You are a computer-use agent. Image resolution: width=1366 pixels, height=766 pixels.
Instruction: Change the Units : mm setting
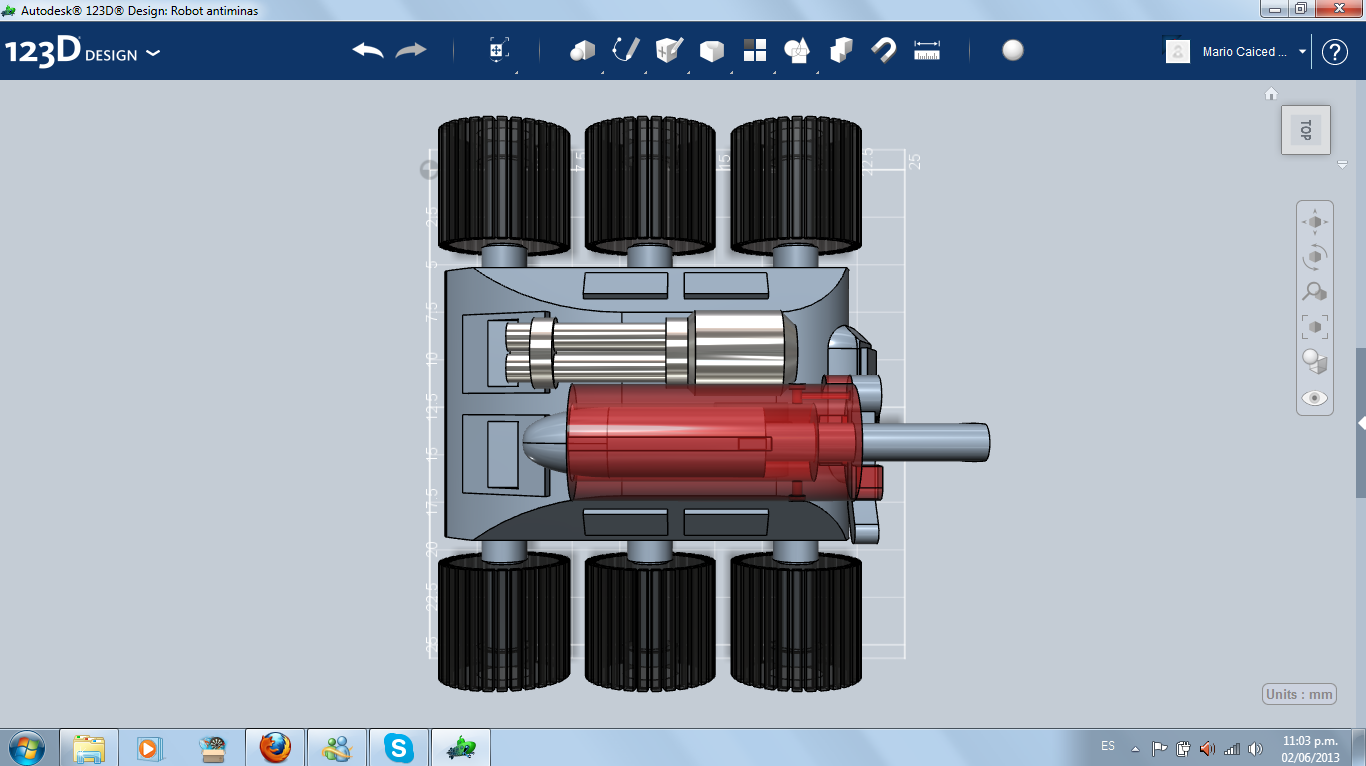point(1299,695)
